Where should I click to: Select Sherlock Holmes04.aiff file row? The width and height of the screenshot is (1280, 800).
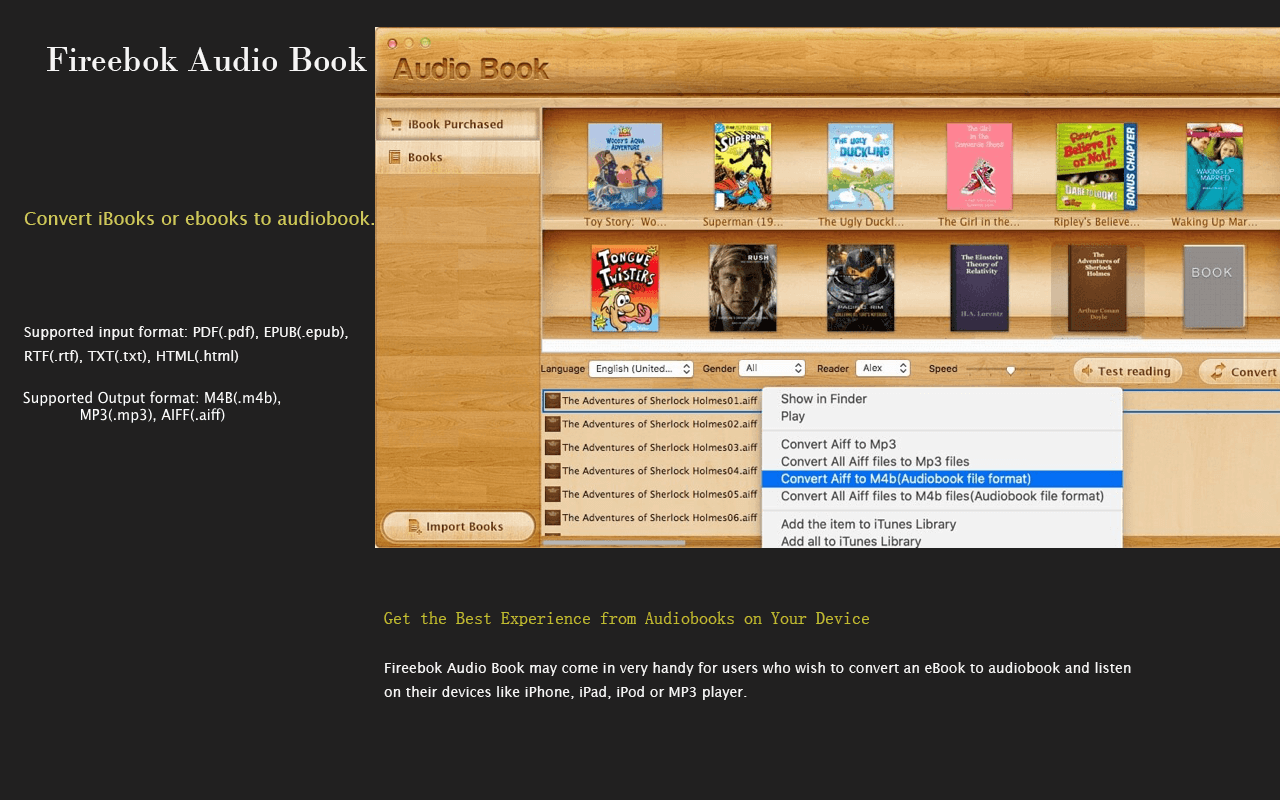pyautogui.click(x=652, y=471)
